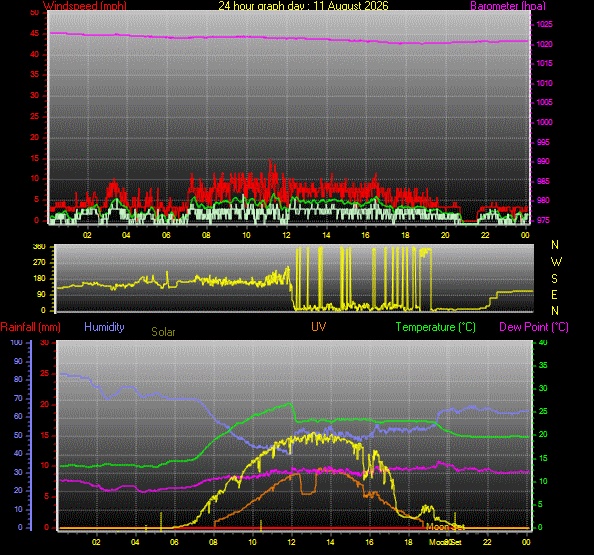The image size is (594, 555).
Task: Click the '975' barometer scale value
Action: pos(543,220)
